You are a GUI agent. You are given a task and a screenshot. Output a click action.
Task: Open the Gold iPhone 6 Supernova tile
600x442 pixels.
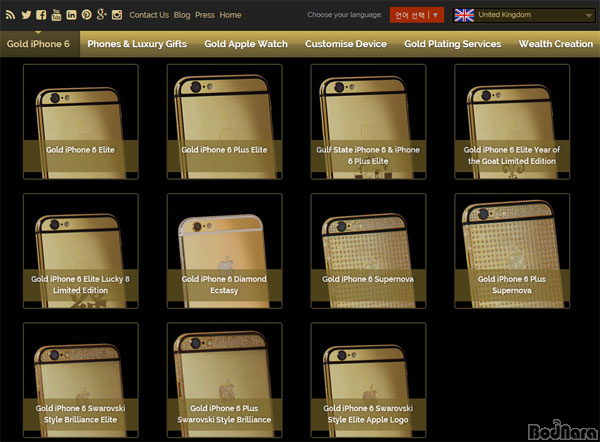coord(368,251)
